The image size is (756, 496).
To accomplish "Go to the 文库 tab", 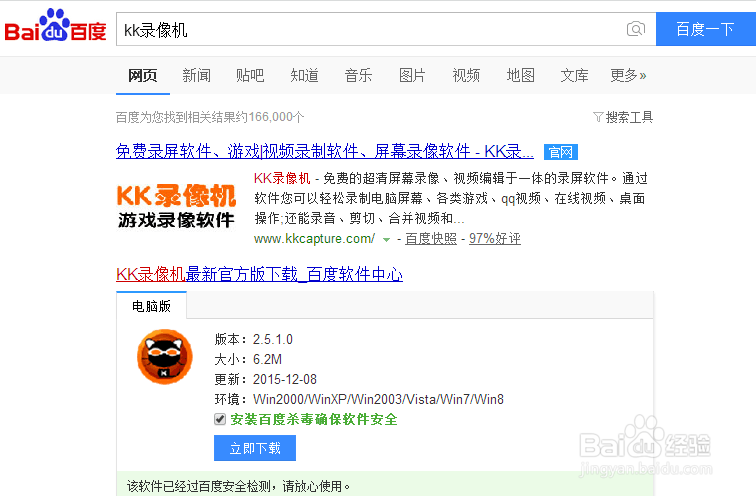I will (x=574, y=75).
